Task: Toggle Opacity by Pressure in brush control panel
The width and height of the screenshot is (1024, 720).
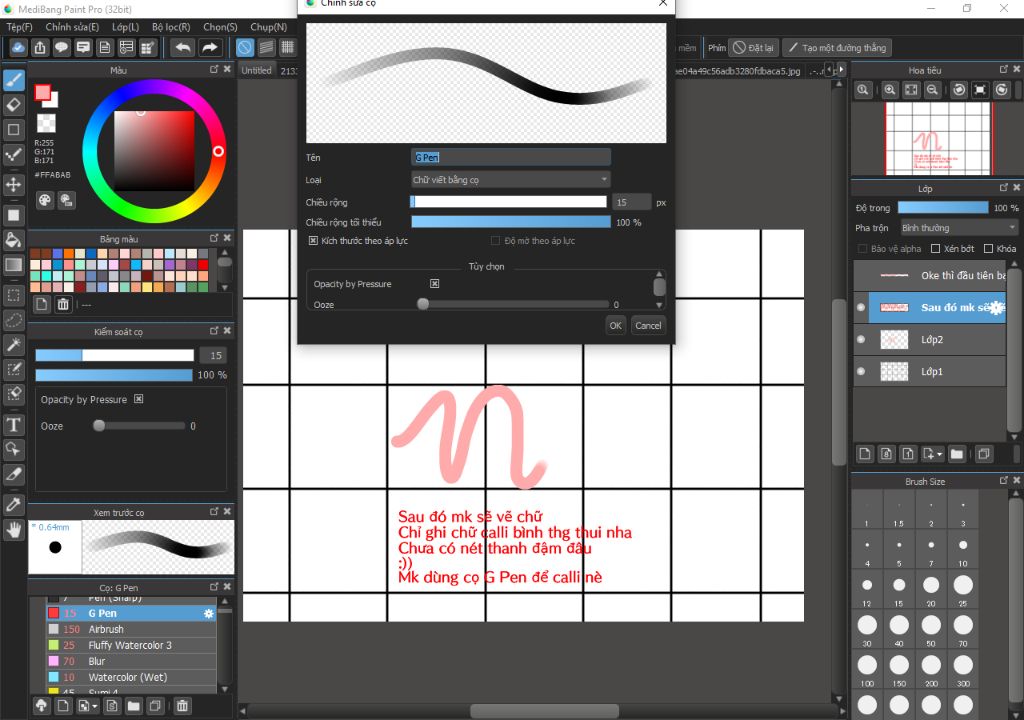Action: pos(138,399)
